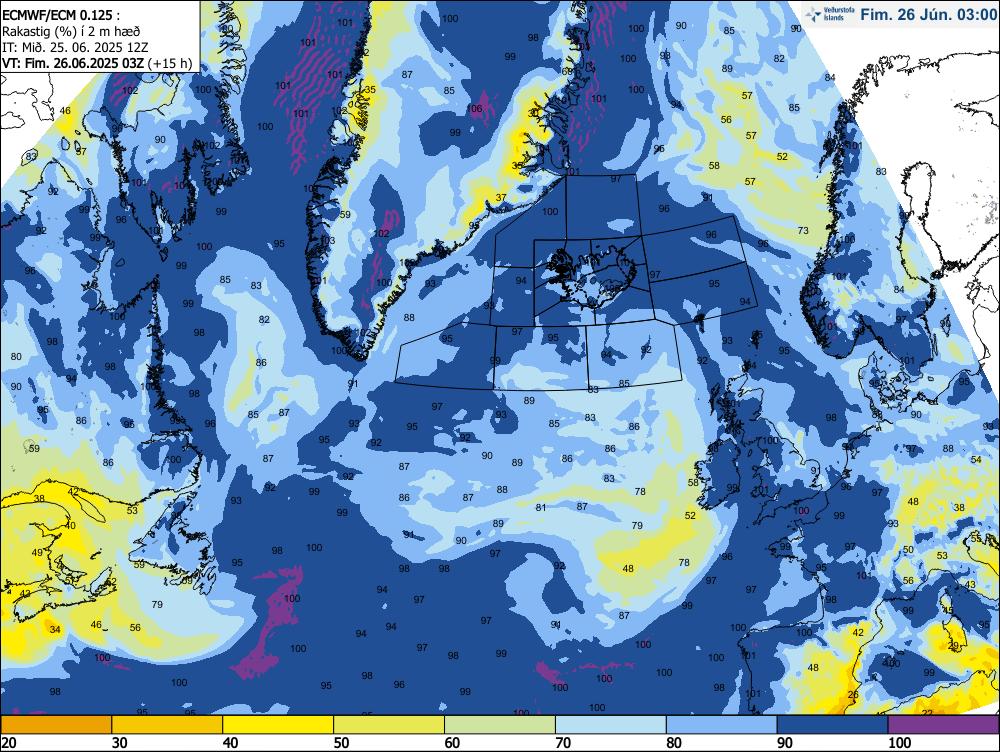Click the 'Fim. 26 Jún. 03:00' header date
This screenshot has width=1000, height=752.
pyautogui.click(x=929, y=15)
